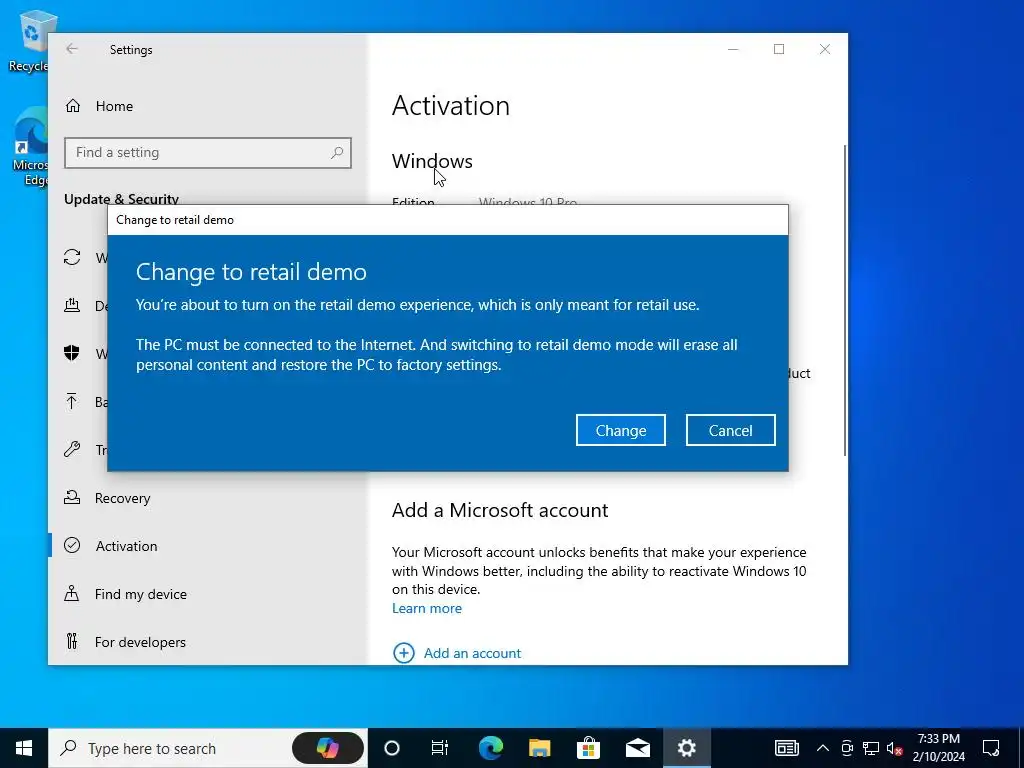Click the Change to retail demo title bar
The height and width of the screenshot is (768, 1024).
tap(448, 220)
